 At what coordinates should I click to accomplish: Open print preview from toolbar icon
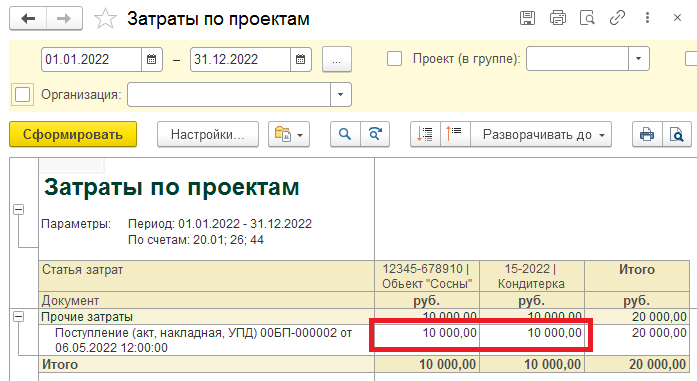(677, 134)
